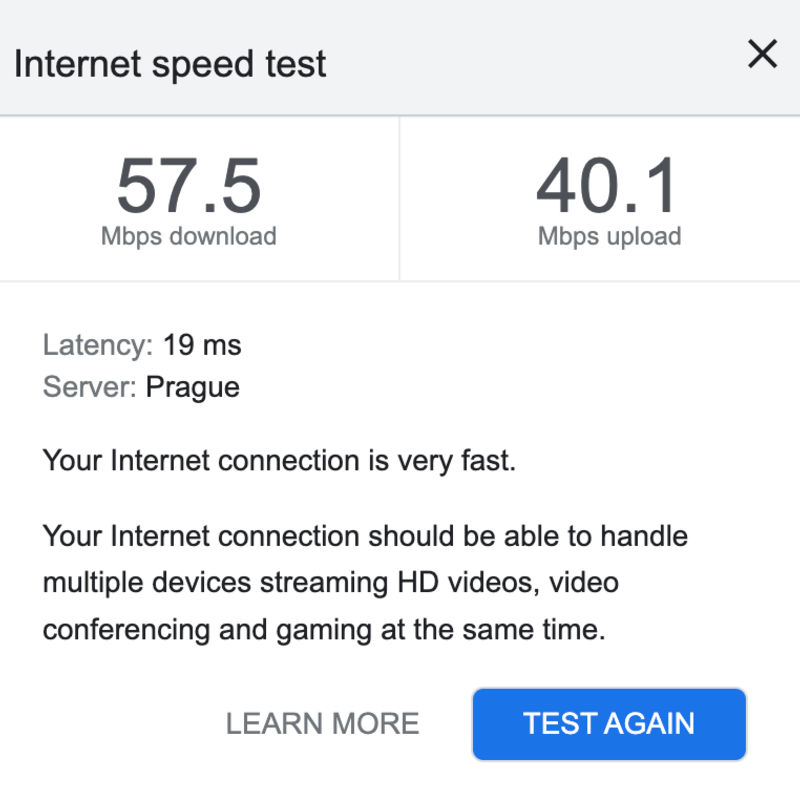This screenshot has height=800, width=800.
Task: Click the blue TEST AGAIN label text
Action: click(x=608, y=723)
